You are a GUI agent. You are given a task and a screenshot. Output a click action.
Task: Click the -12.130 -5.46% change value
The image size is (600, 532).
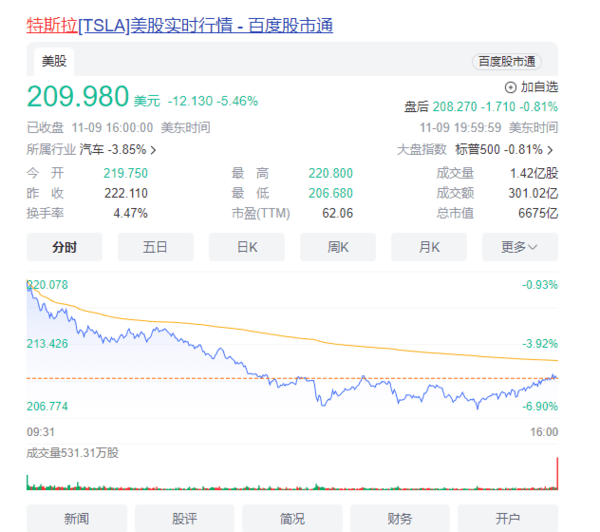[213, 101]
